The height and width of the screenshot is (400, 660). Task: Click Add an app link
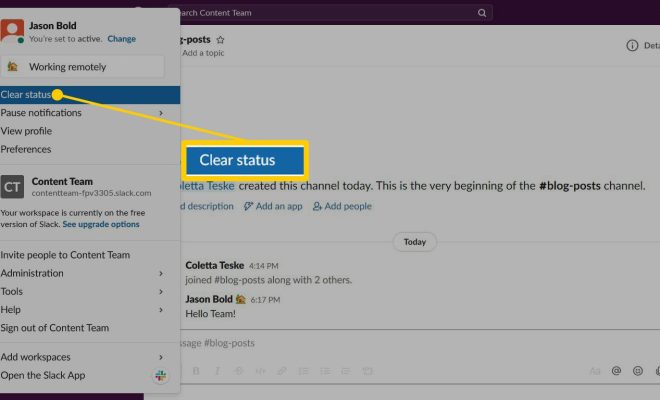pos(273,206)
